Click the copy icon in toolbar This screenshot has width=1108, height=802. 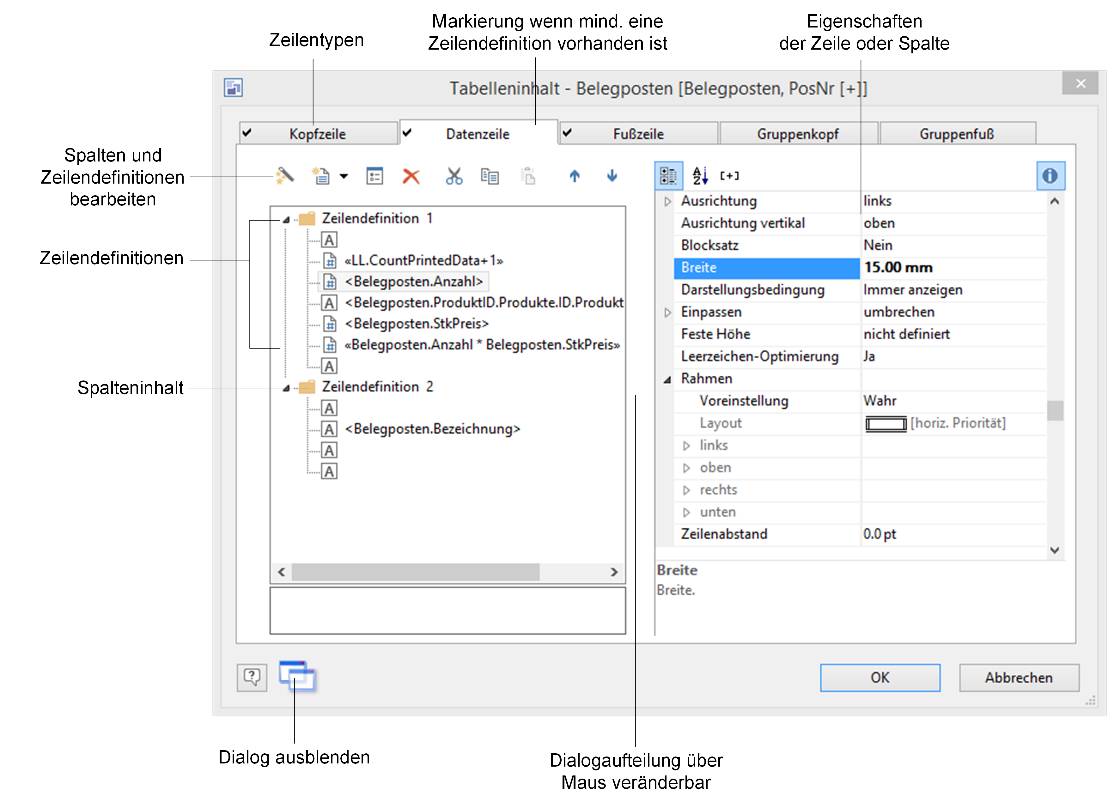pyautogui.click(x=490, y=176)
